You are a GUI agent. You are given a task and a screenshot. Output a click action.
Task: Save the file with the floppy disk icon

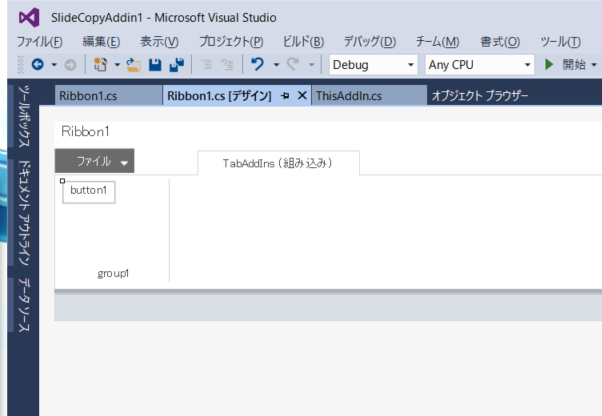pos(155,64)
